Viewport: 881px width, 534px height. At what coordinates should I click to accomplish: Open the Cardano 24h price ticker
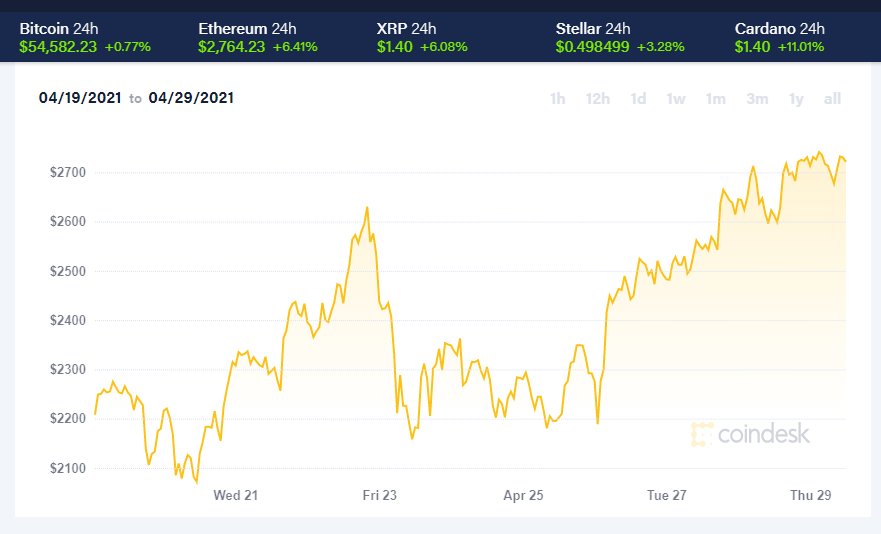tap(779, 38)
